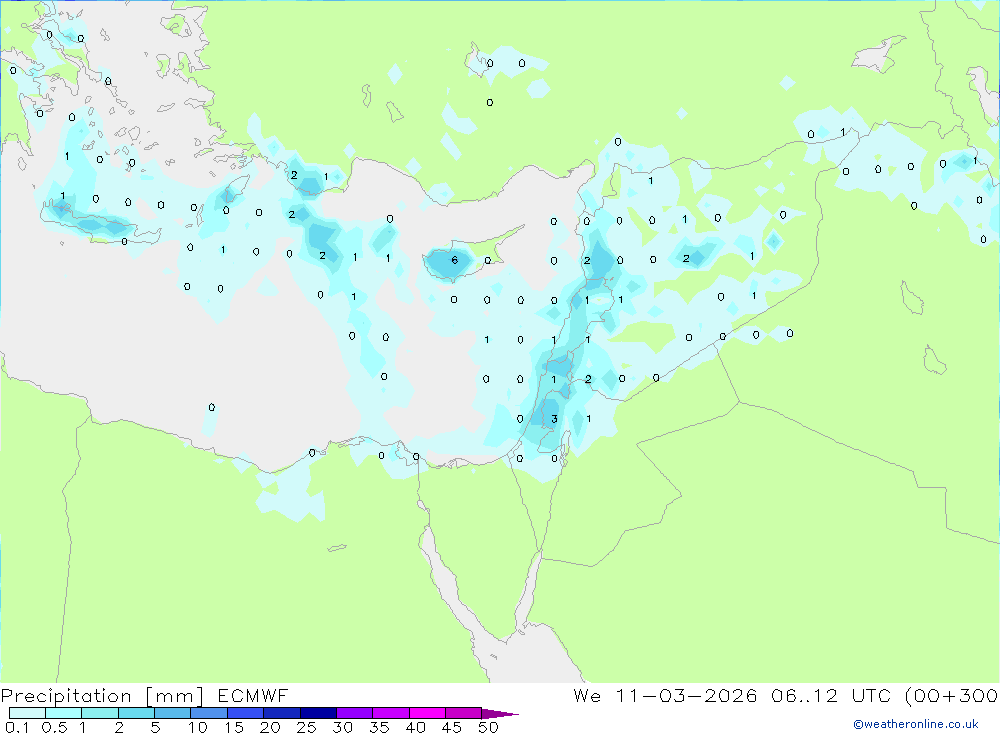Screen dimensions: 1000x733
Task: Click the legend label "50"
Action: pos(488,727)
